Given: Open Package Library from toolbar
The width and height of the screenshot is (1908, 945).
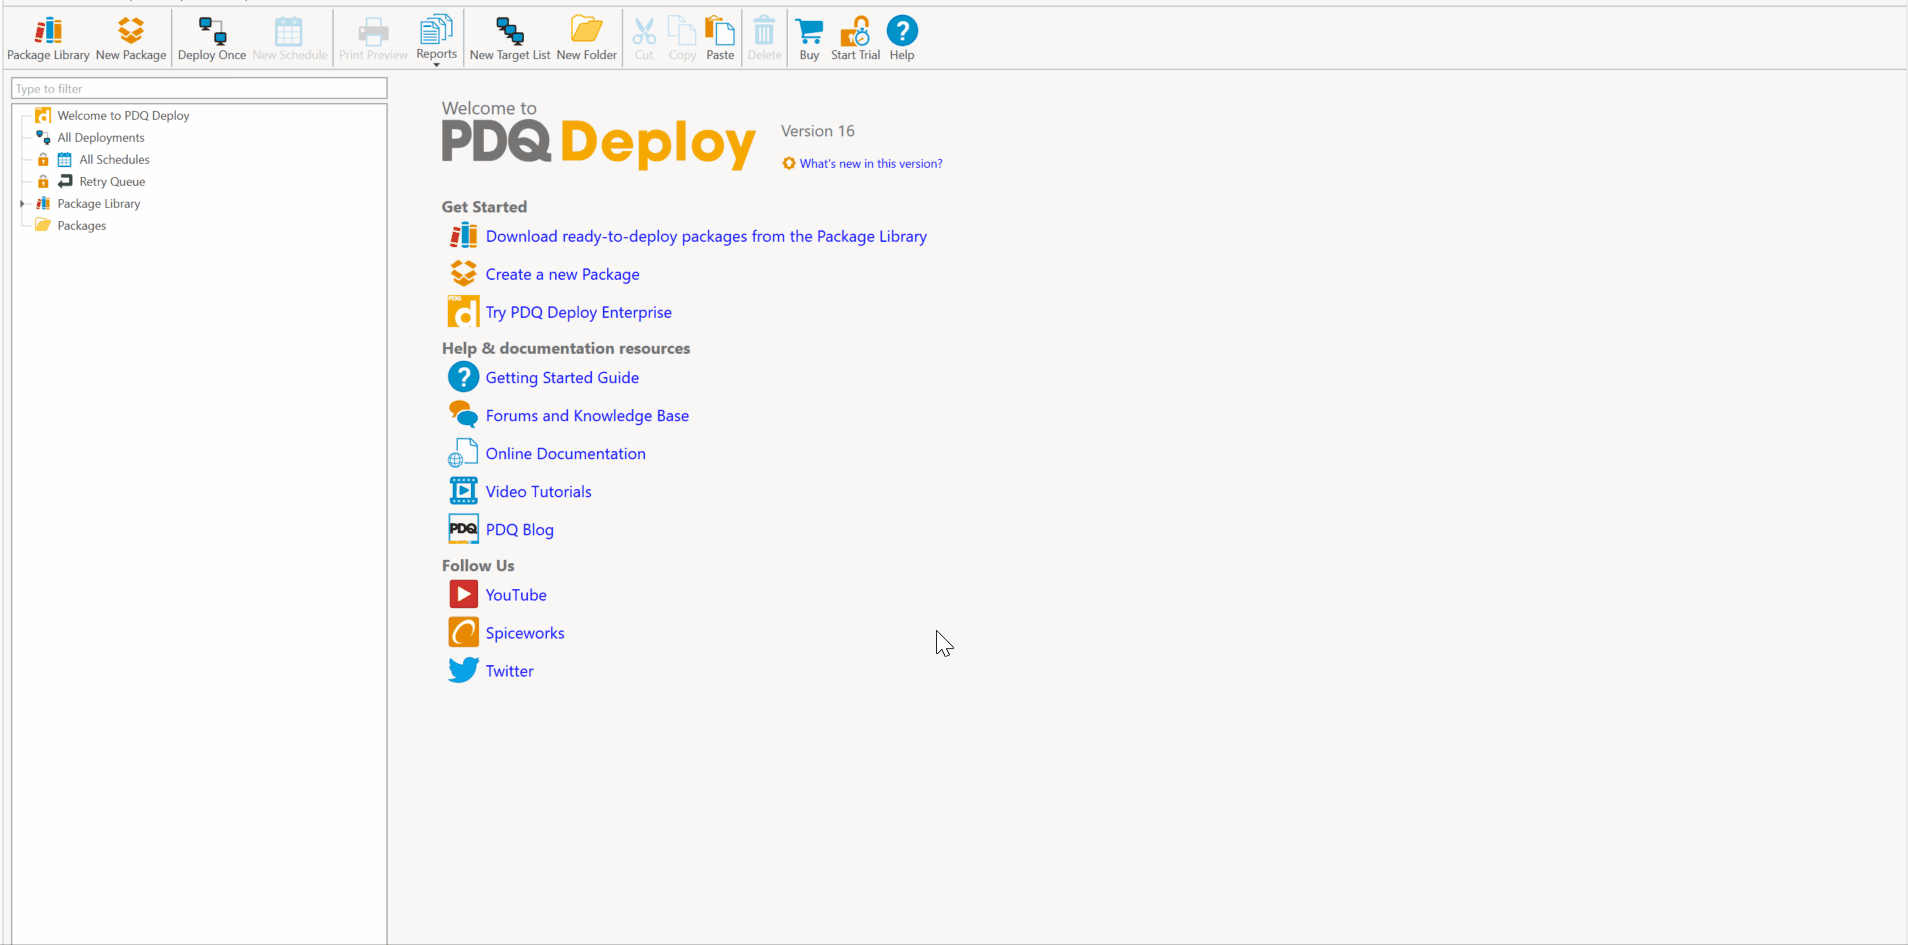Looking at the screenshot, I should point(48,39).
